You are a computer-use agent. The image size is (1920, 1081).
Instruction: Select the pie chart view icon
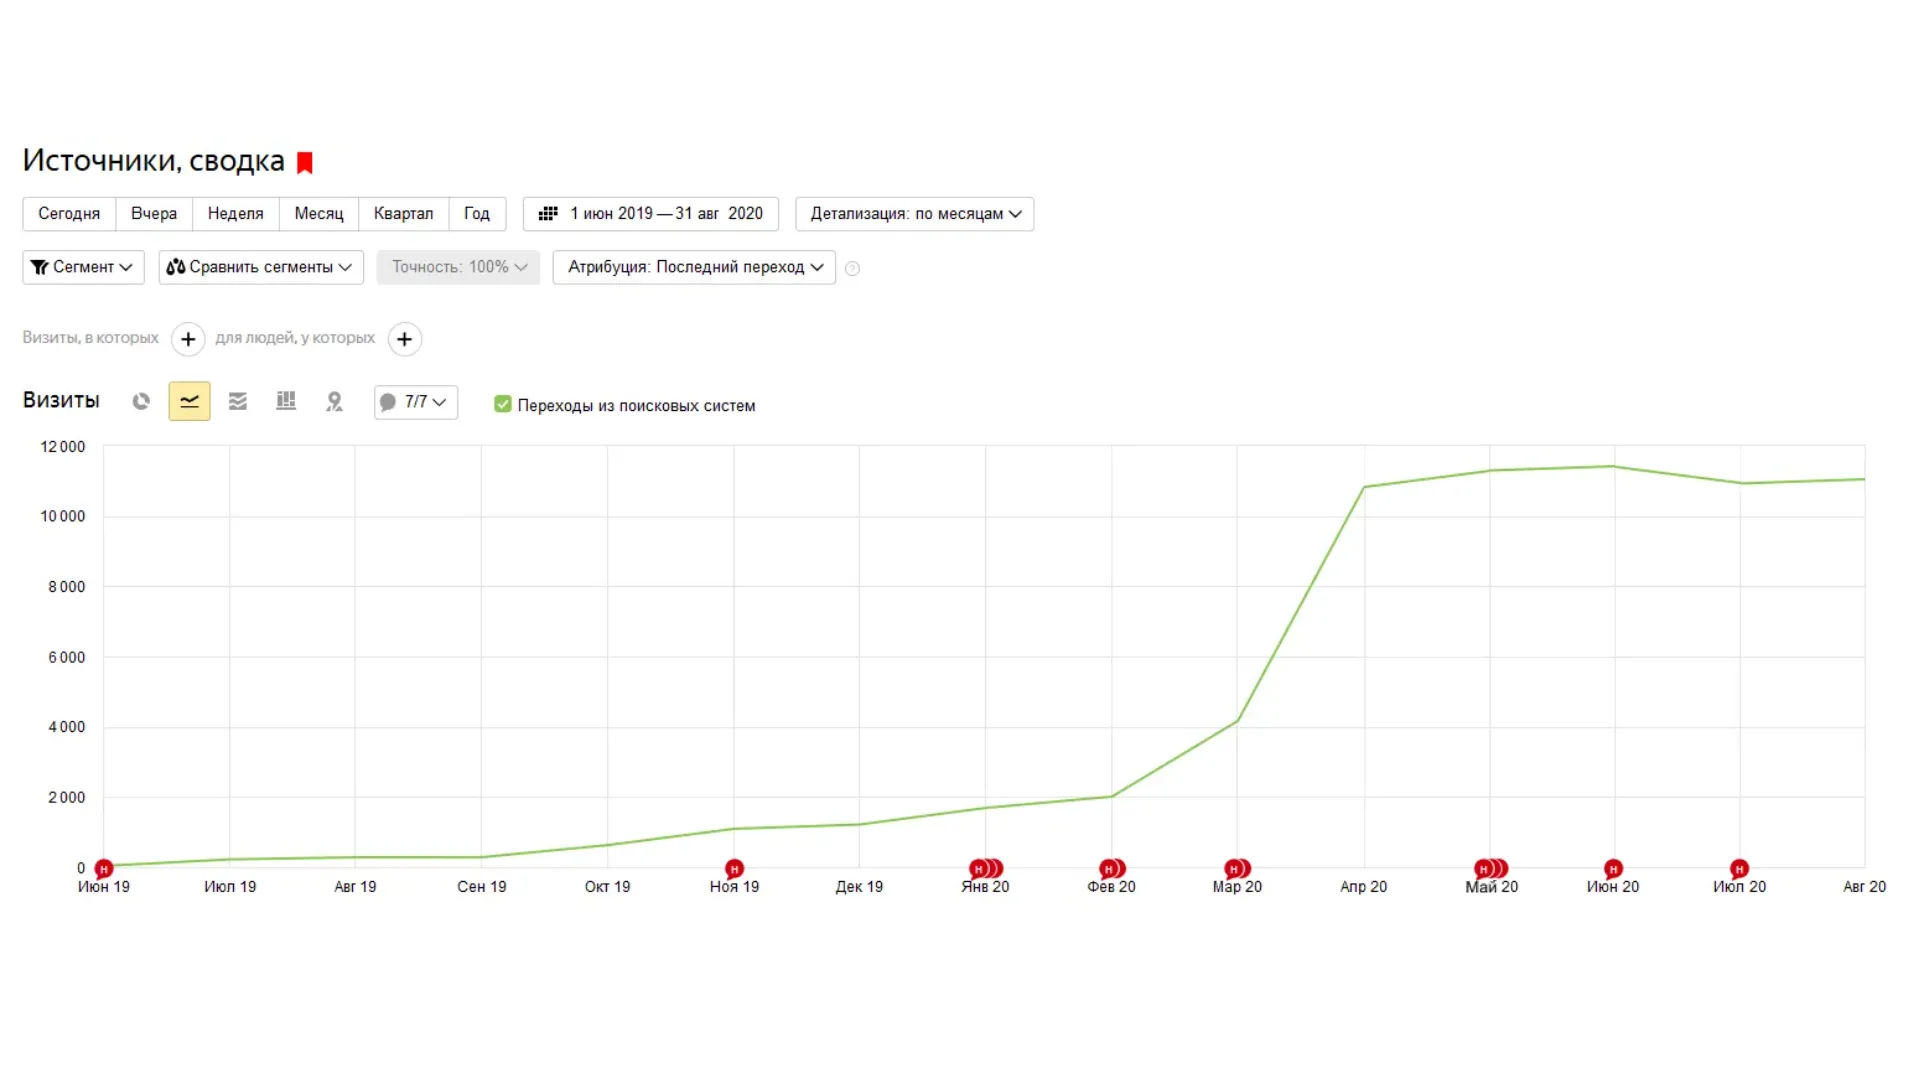[141, 401]
